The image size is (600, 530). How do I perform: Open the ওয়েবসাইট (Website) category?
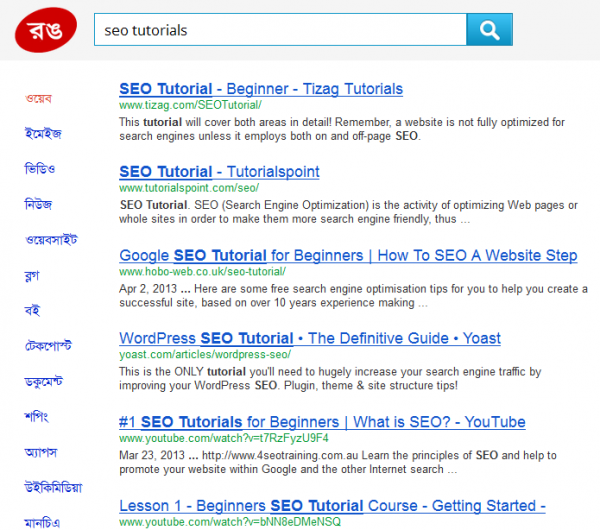[x=51, y=240]
